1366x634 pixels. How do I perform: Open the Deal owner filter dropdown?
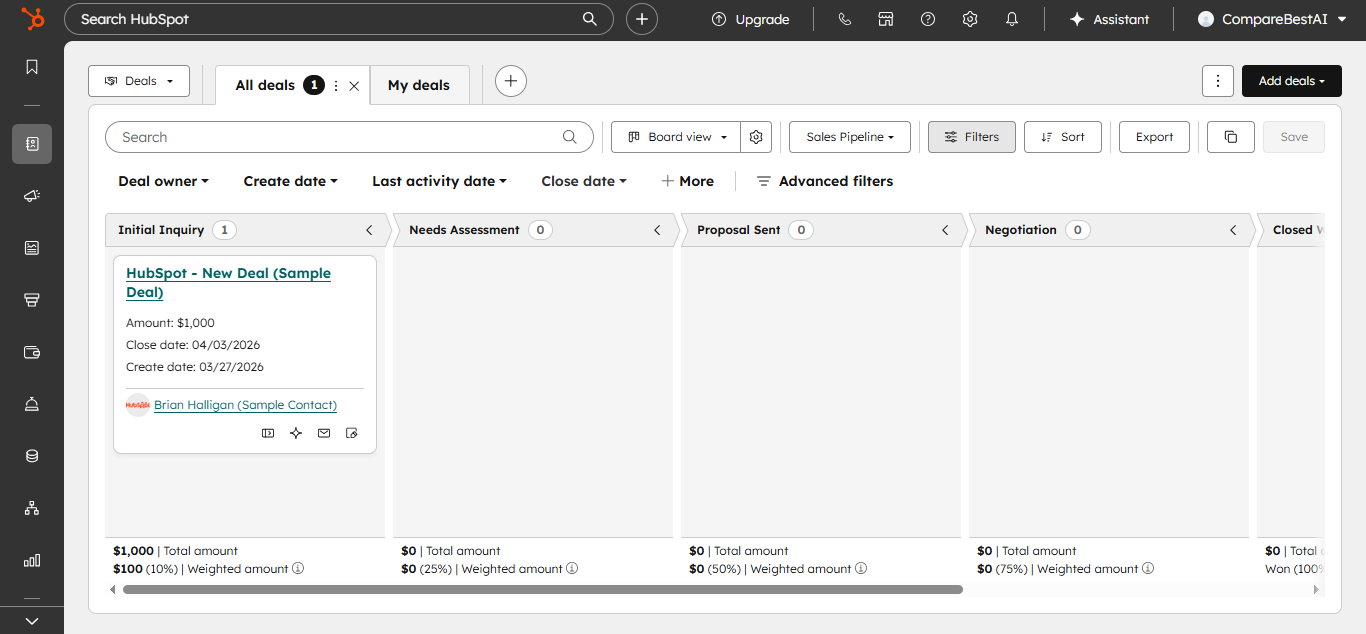point(164,181)
